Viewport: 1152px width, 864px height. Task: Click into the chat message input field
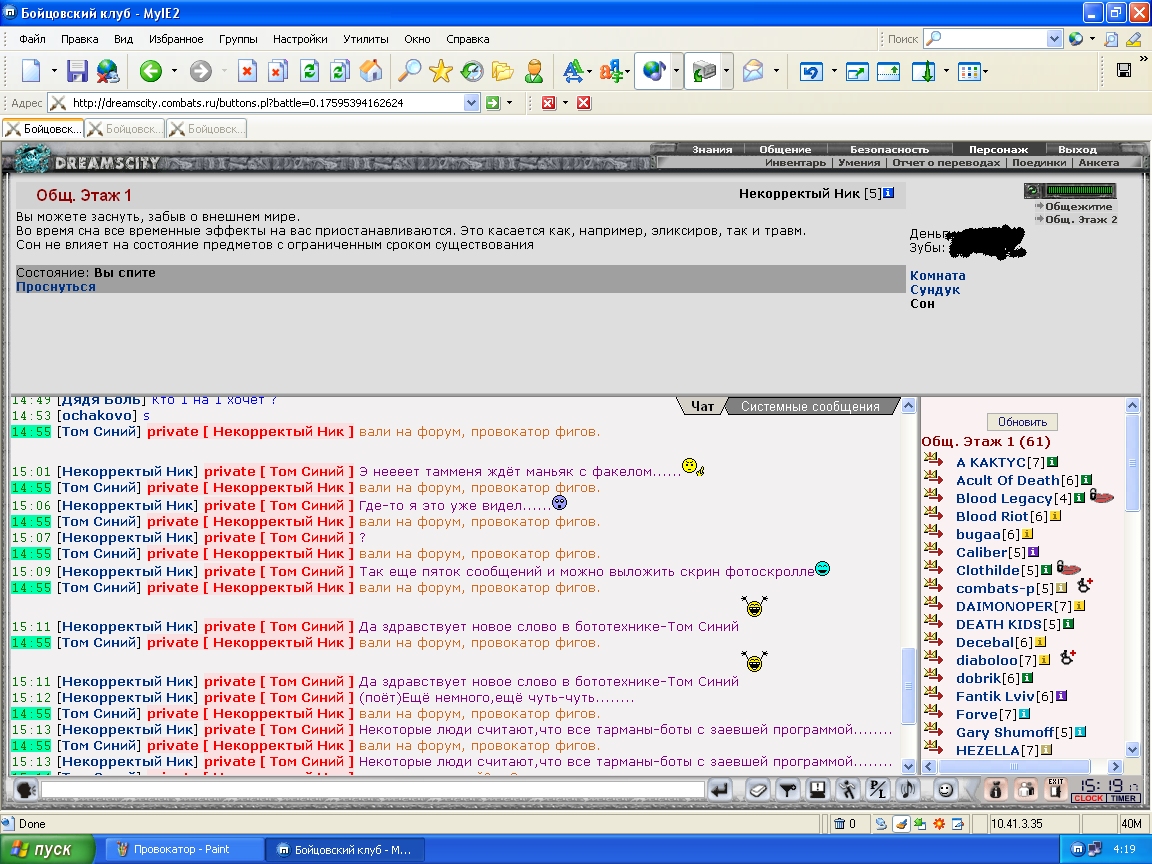(372, 790)
